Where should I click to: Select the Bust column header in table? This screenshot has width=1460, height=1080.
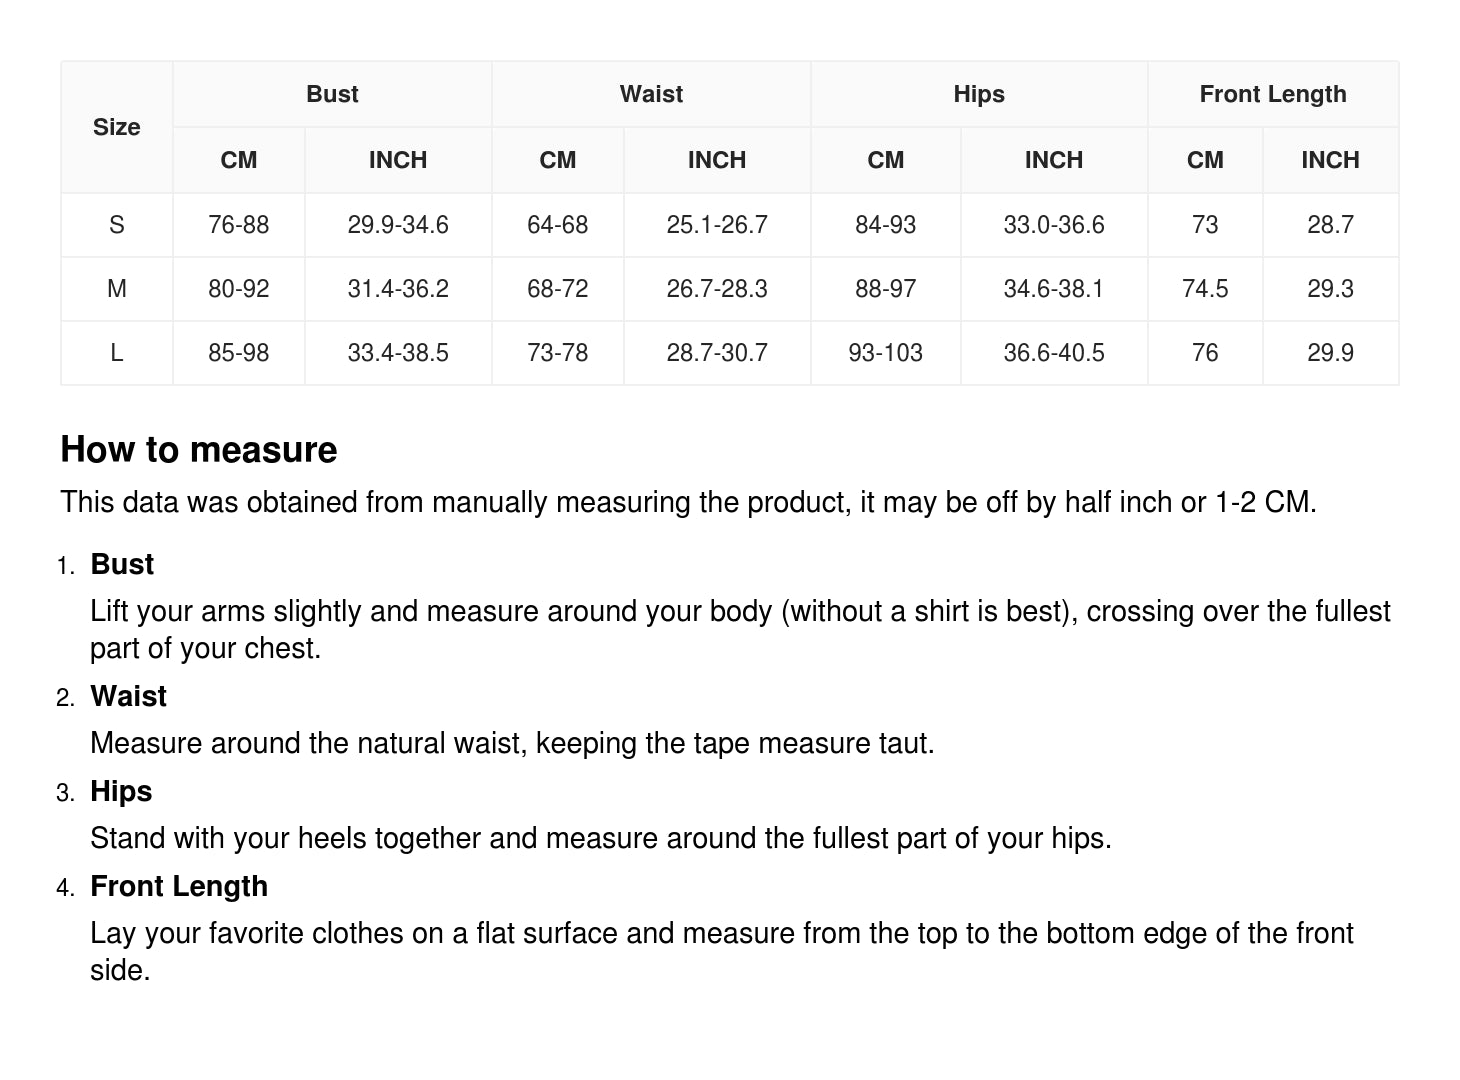332,94
